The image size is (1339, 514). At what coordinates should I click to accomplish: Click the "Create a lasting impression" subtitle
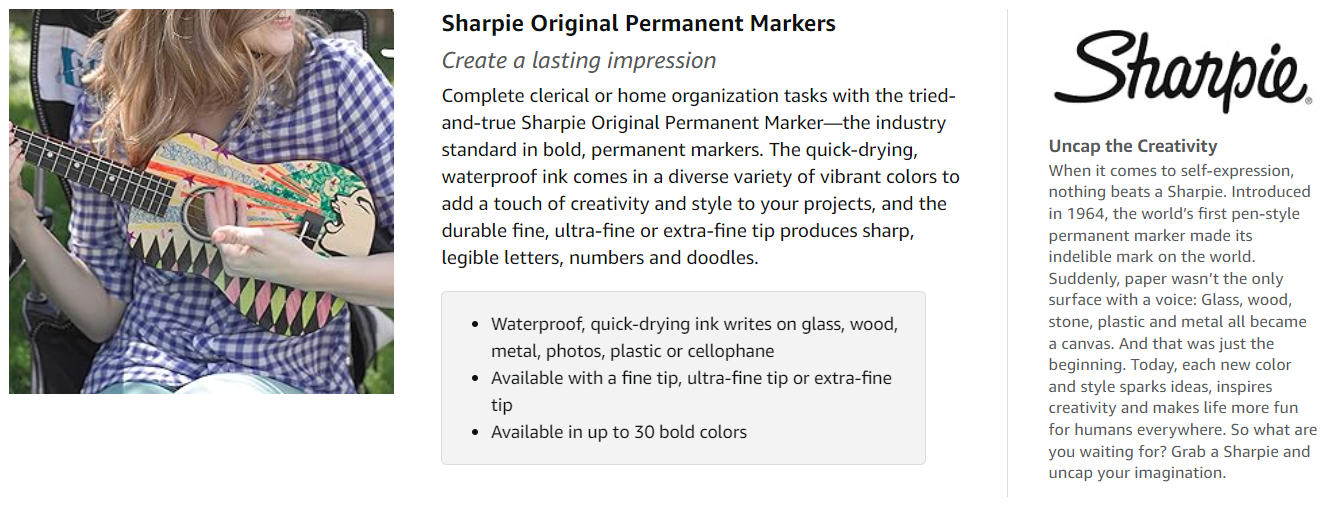[x=579, y=60]
